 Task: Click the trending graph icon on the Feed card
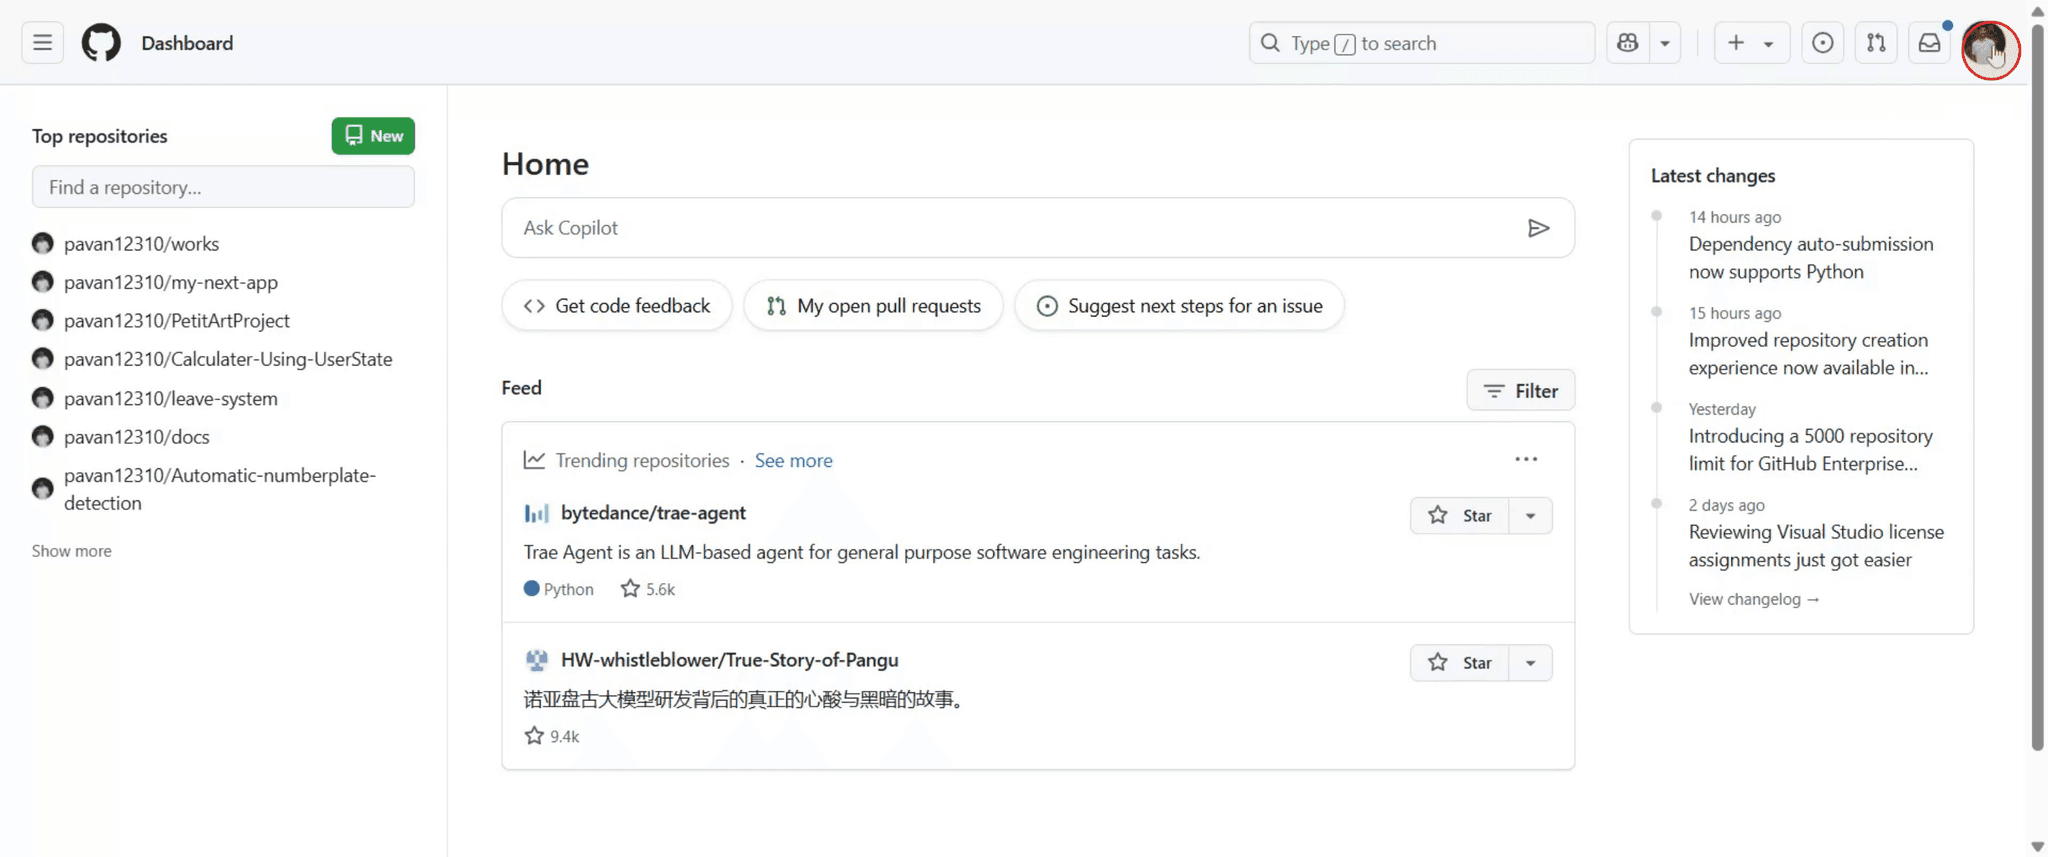click(534, 460)
